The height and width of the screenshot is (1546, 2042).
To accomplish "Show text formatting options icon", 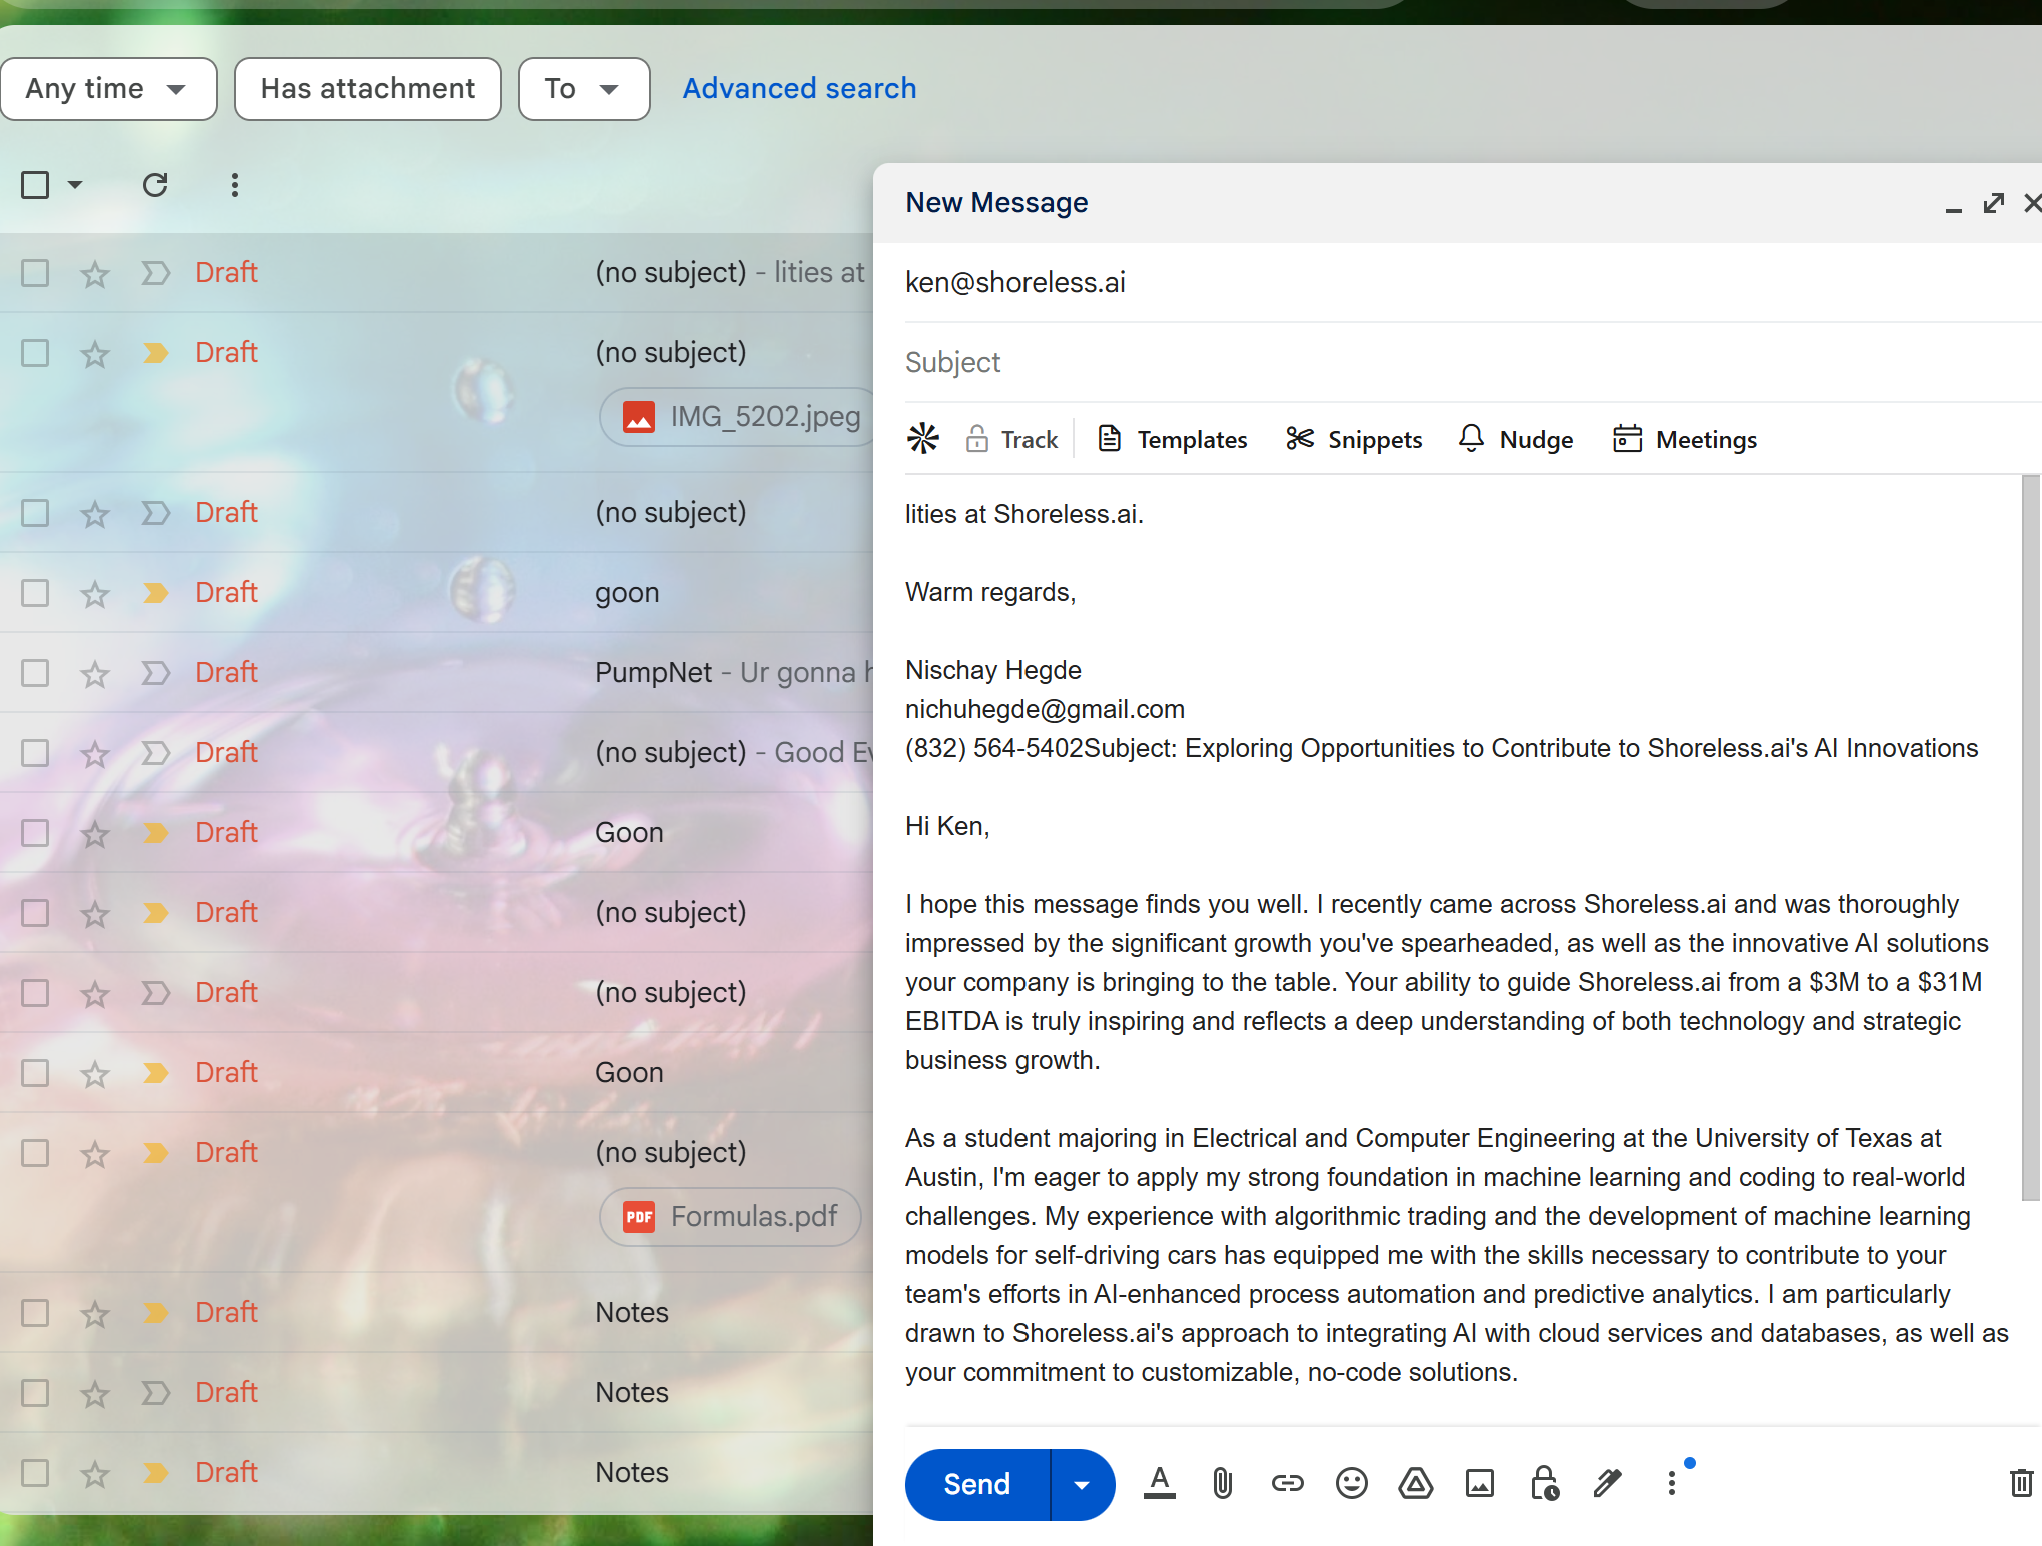I will (1159, 1483).
